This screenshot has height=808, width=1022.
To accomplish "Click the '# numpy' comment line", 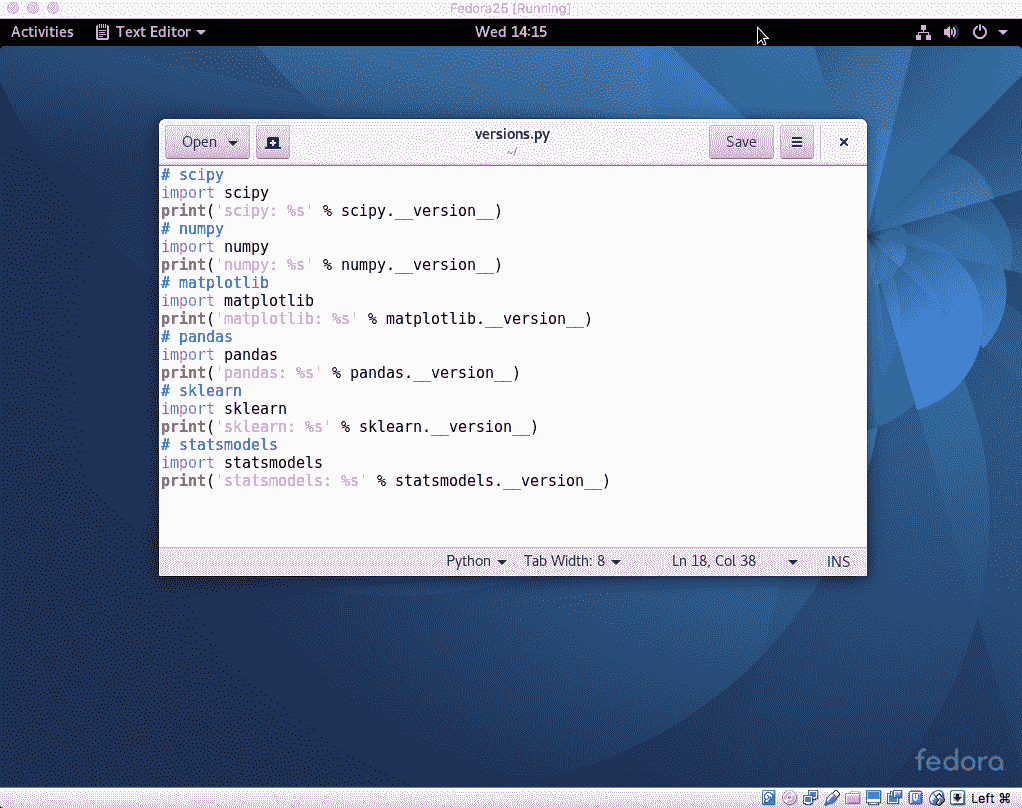I will [193, 229].
